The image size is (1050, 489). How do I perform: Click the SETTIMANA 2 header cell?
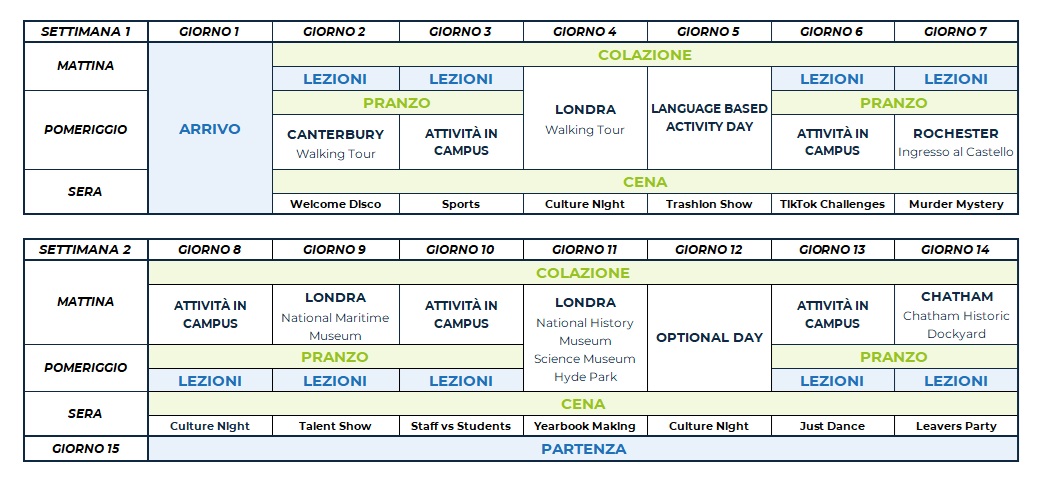(x=86, y=249)
